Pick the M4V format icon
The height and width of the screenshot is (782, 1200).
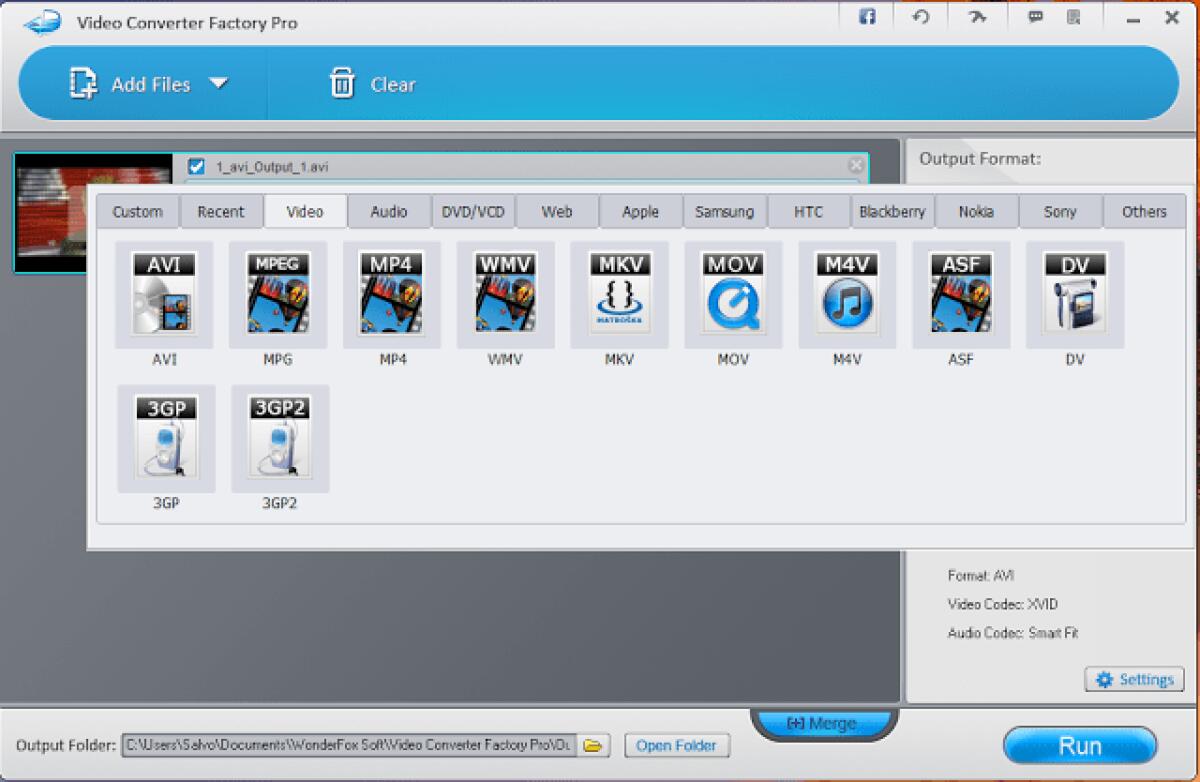[x=846, y=294]
